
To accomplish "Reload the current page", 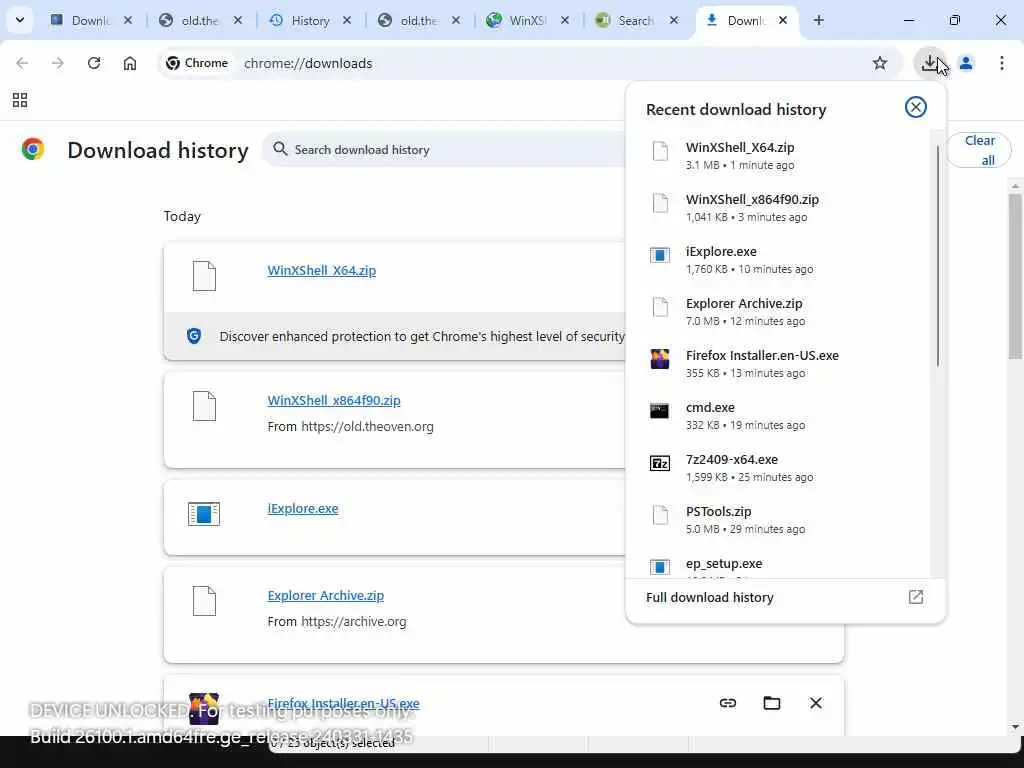I will [94, 63].
